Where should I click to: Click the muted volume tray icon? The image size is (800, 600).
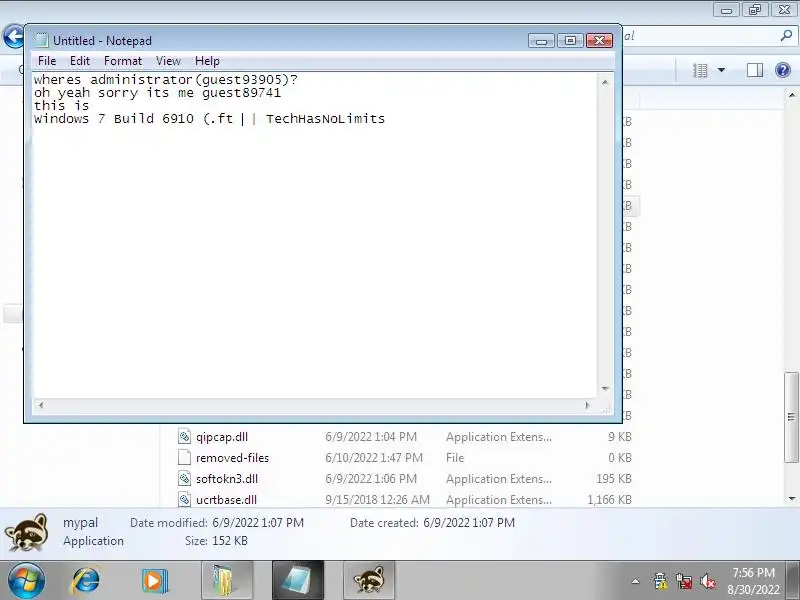708,581
